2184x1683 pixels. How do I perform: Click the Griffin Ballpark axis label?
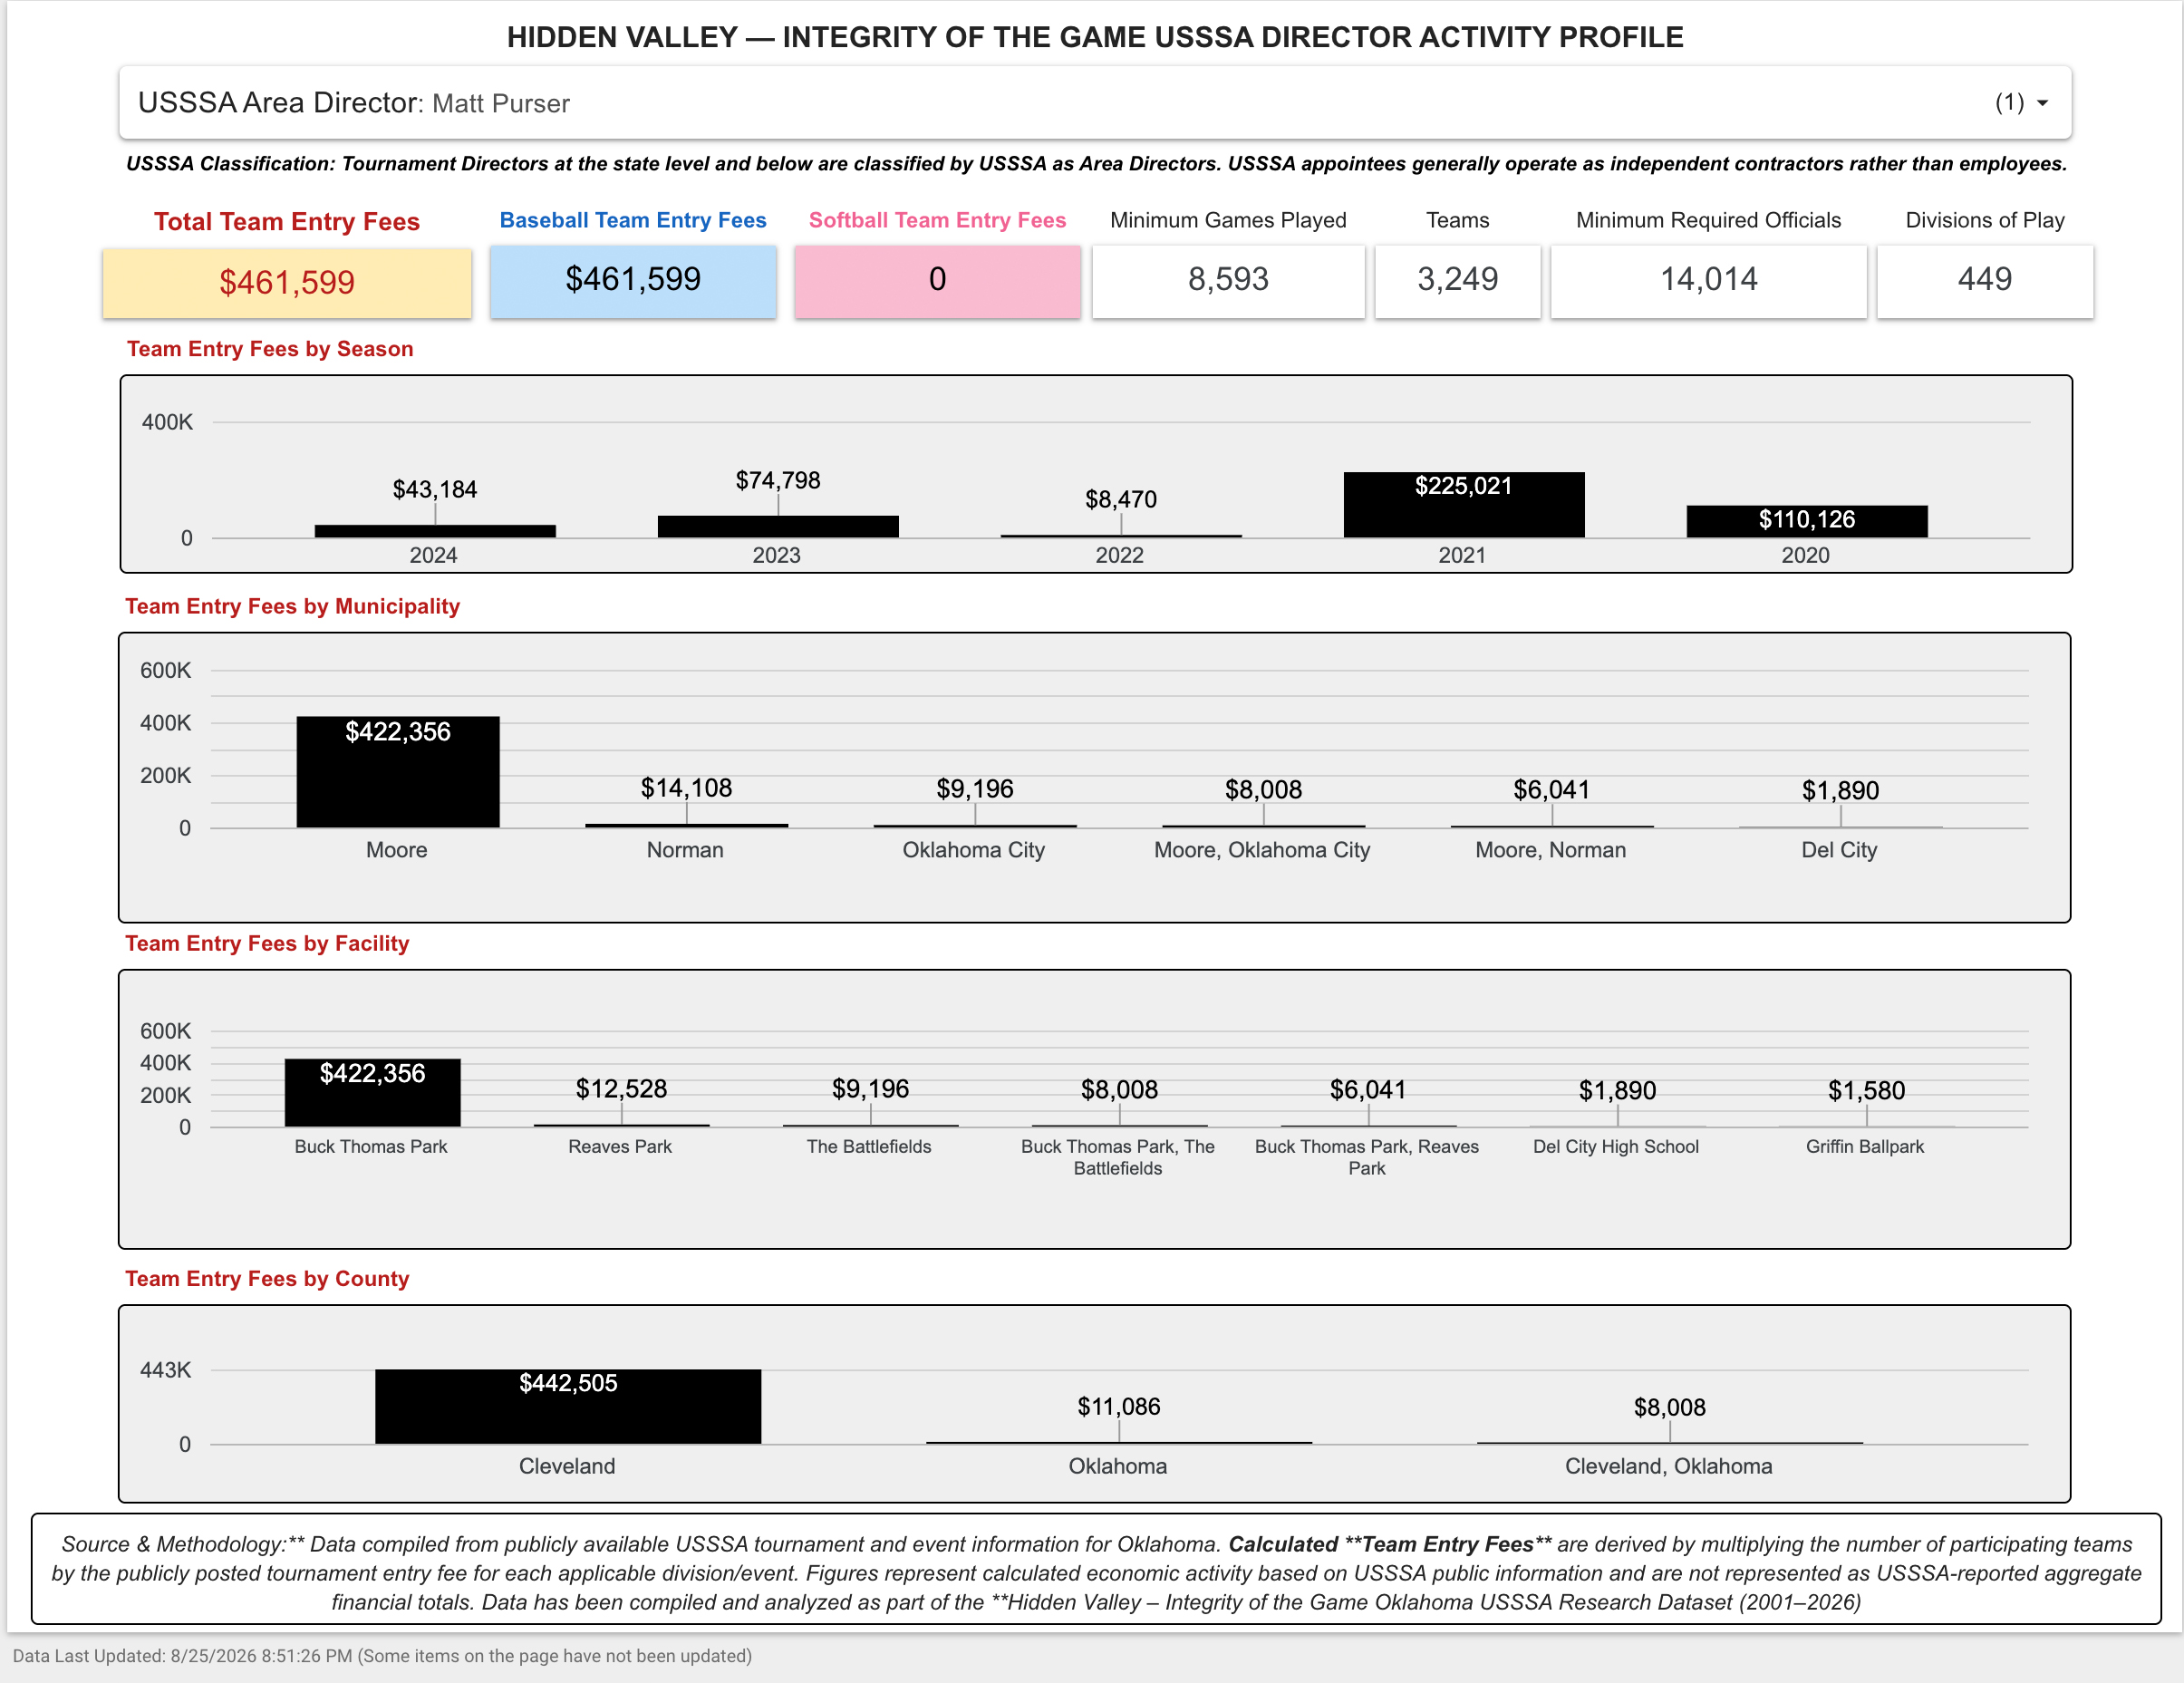[x=1865, y=1147]
